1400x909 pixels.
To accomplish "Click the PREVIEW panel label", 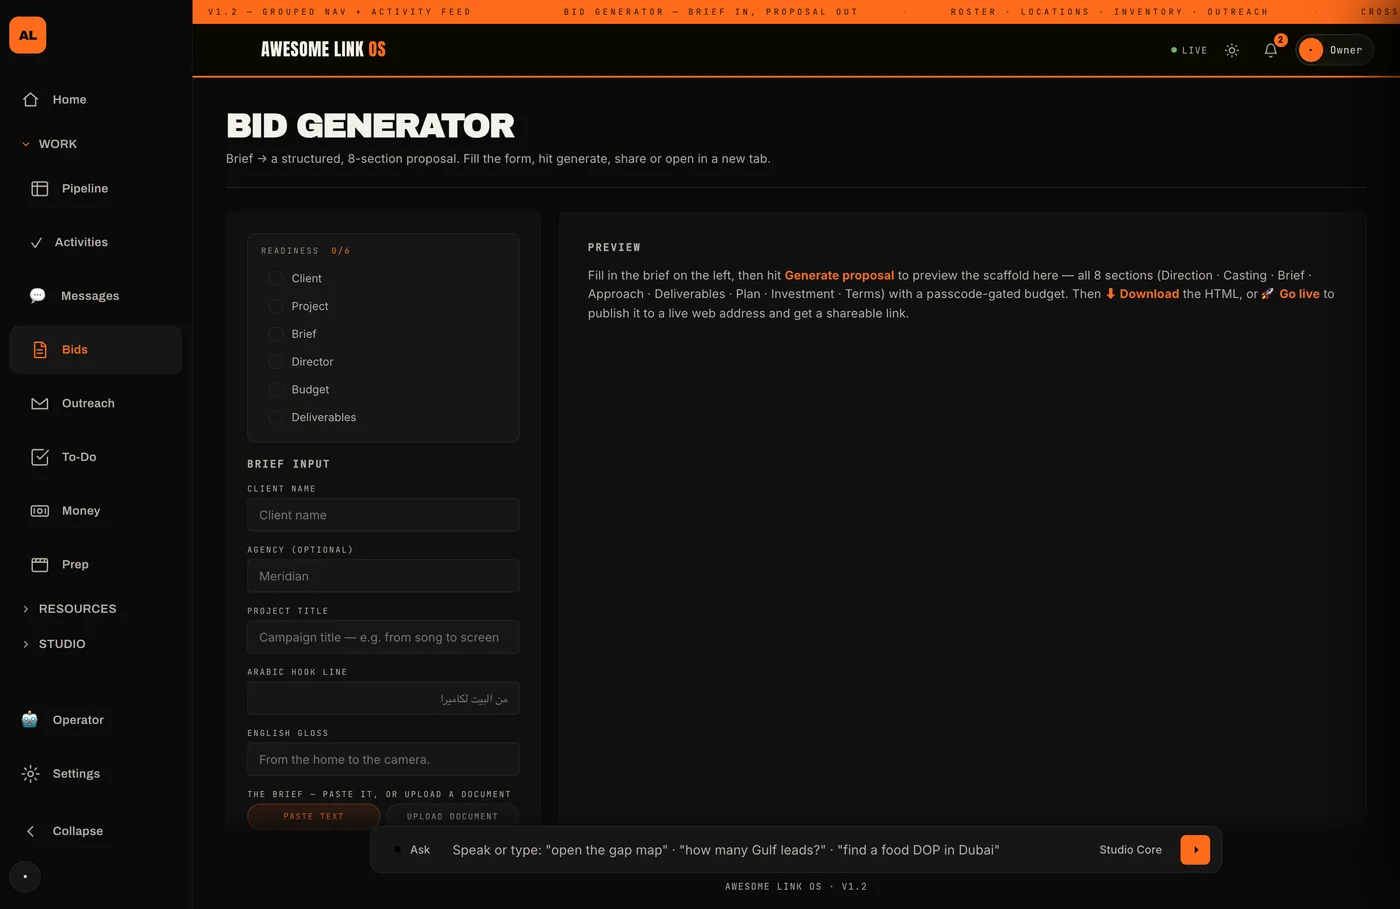I will click(614, 247).
